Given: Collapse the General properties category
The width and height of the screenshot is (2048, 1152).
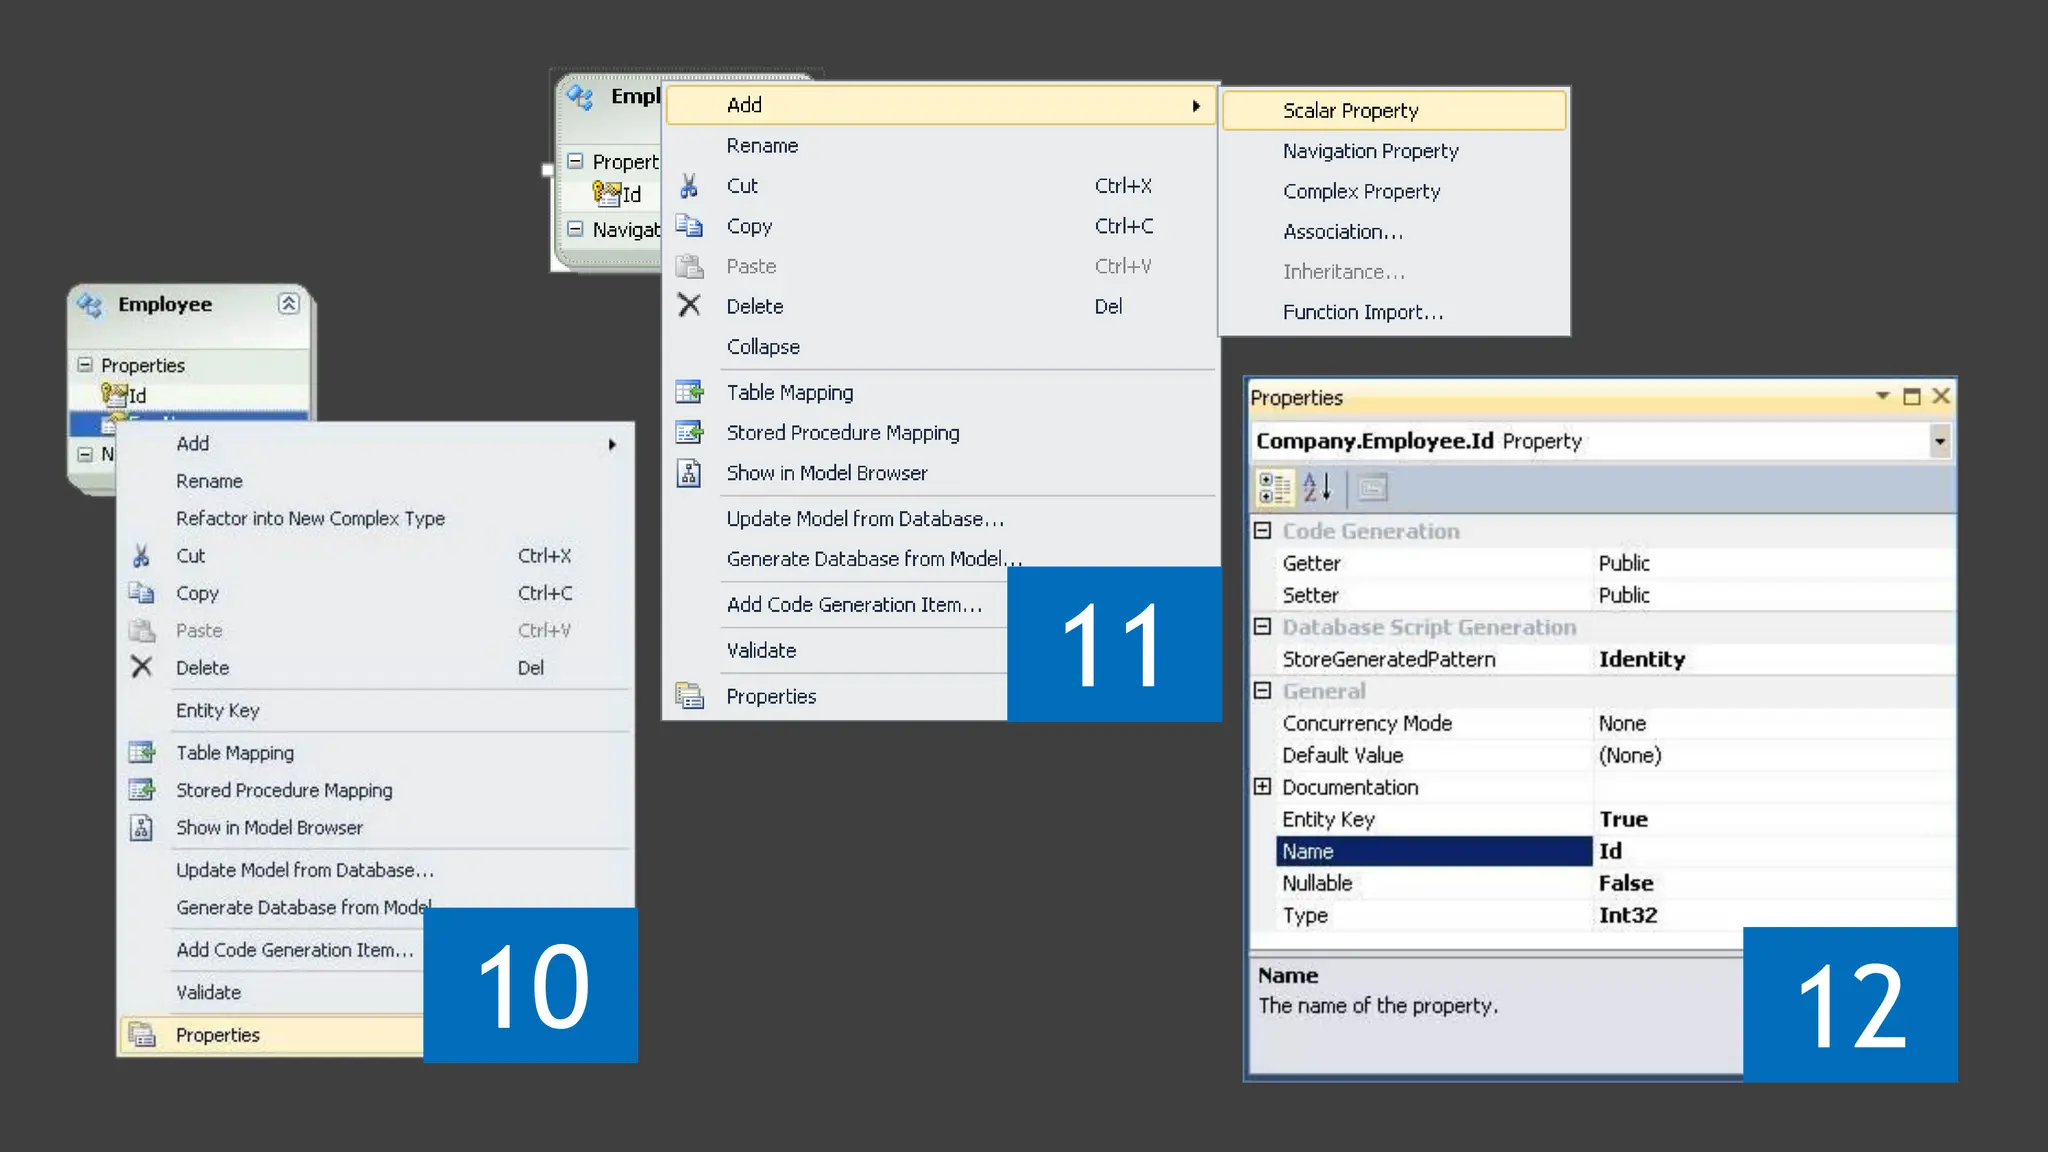Looking at the screenshot, I should [1262, 691].
